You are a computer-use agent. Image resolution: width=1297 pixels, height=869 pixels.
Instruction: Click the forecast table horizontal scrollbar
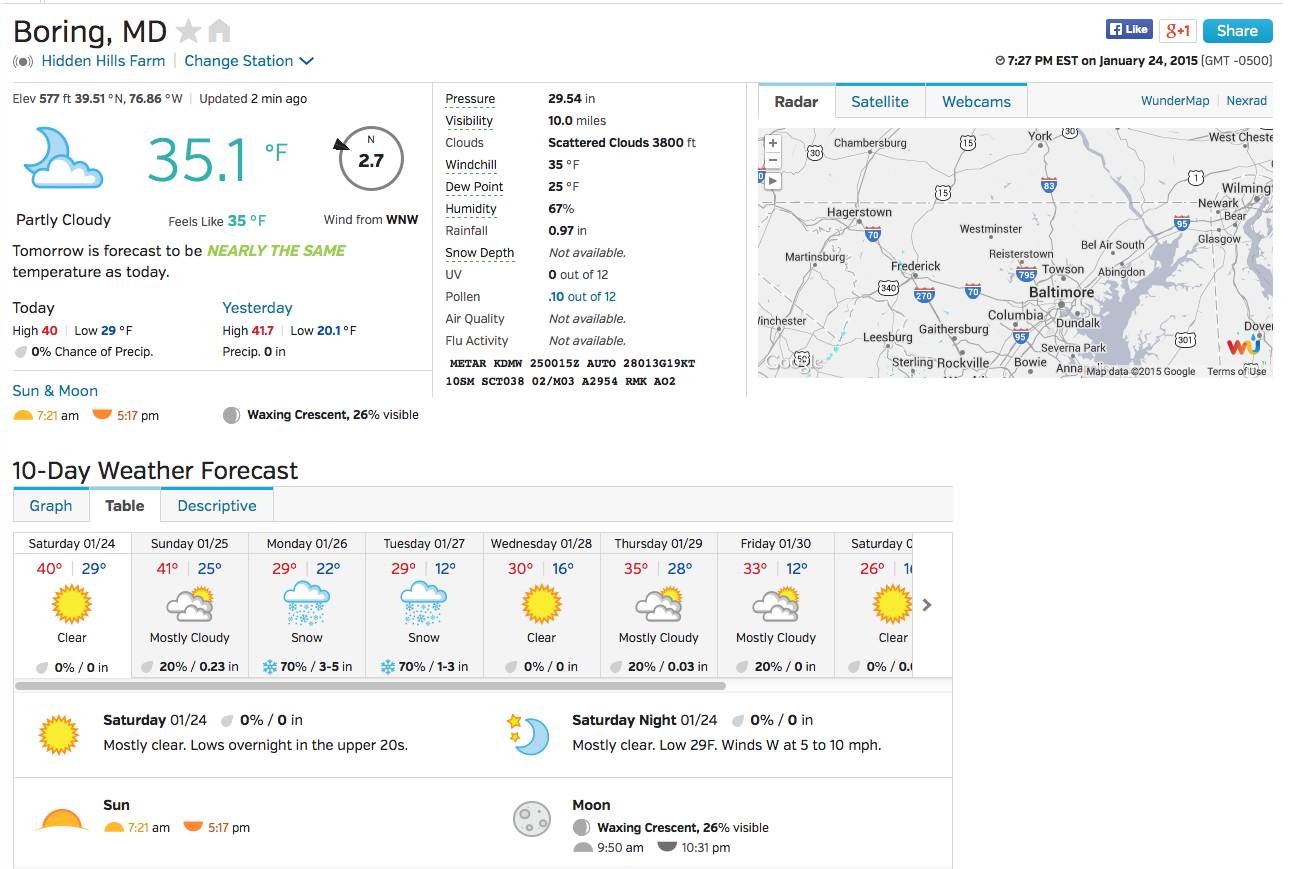tap(370, 686)
